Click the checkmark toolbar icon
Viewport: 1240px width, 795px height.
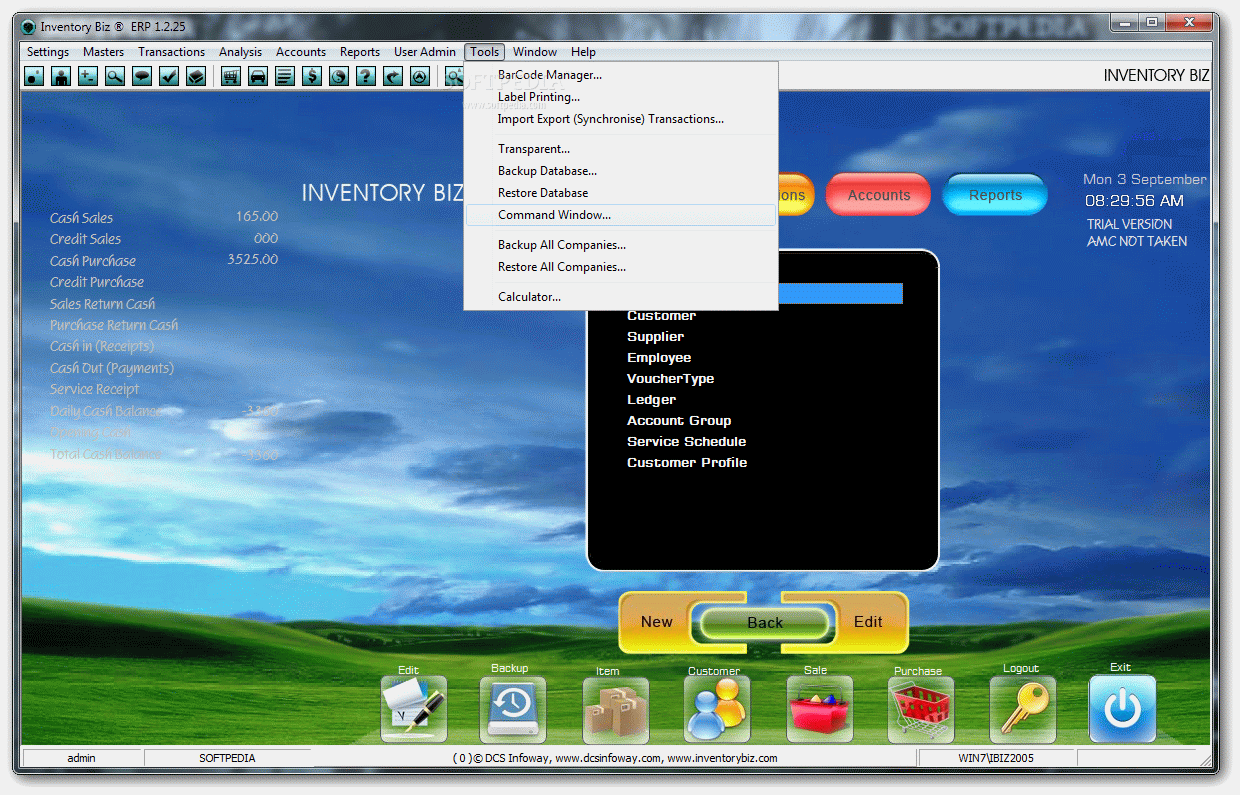[x=169, y=75]
